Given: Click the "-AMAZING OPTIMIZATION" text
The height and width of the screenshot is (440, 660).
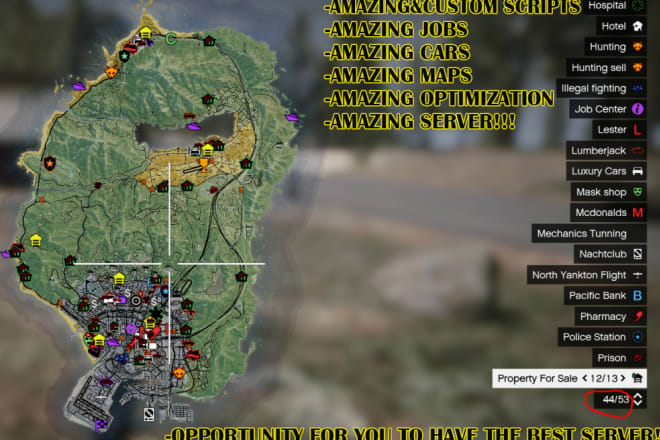Looking at the screenshot, I should (439, 99).
